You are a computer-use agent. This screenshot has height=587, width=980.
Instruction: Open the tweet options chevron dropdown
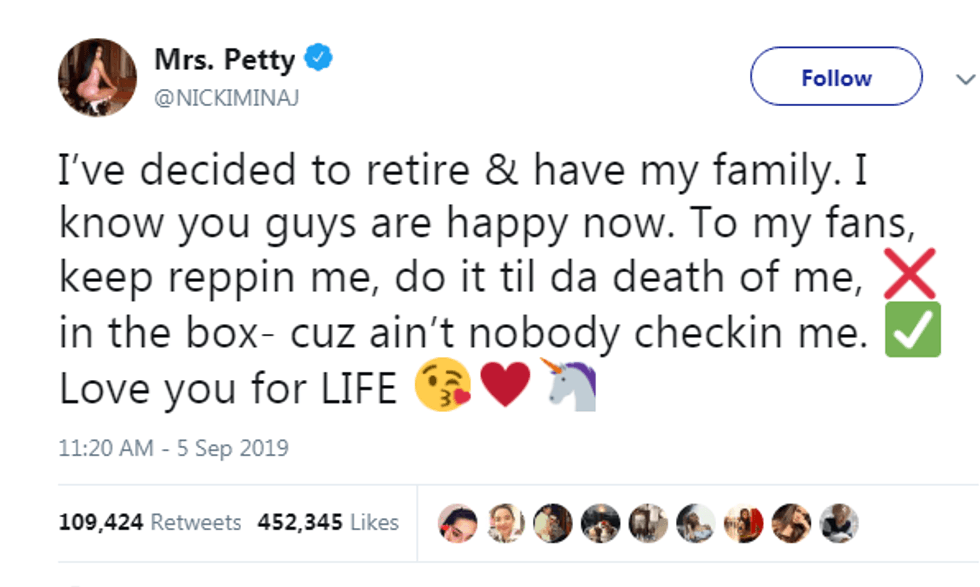(964, 78)
